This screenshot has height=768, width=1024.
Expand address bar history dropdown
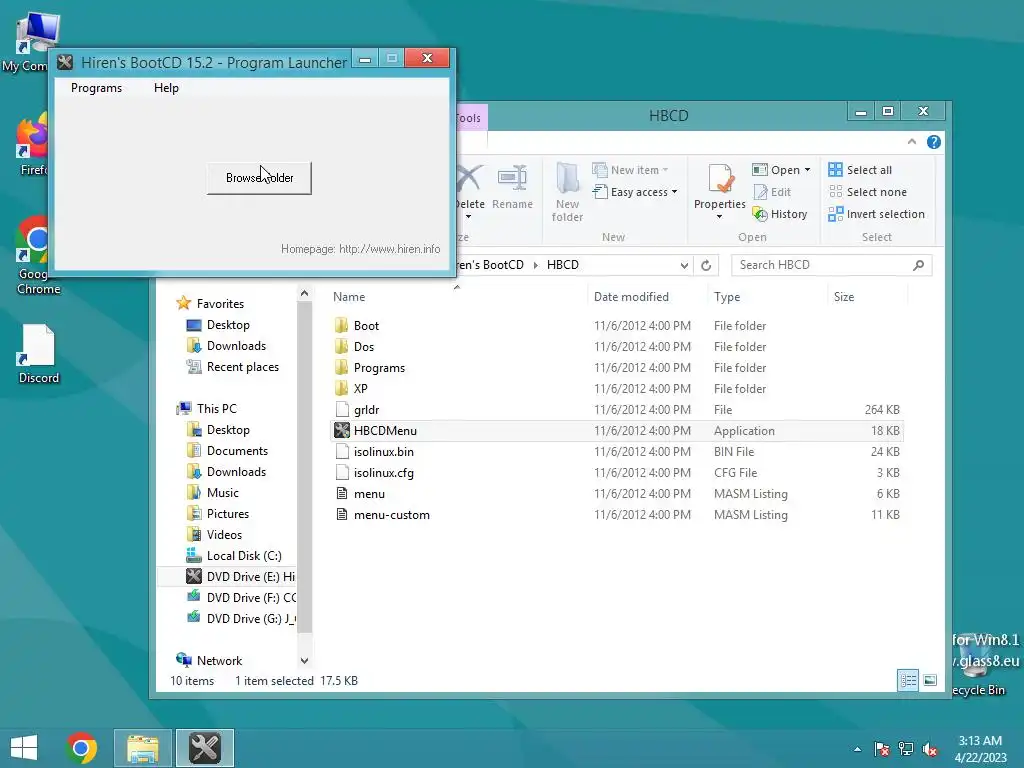(684, 265)
